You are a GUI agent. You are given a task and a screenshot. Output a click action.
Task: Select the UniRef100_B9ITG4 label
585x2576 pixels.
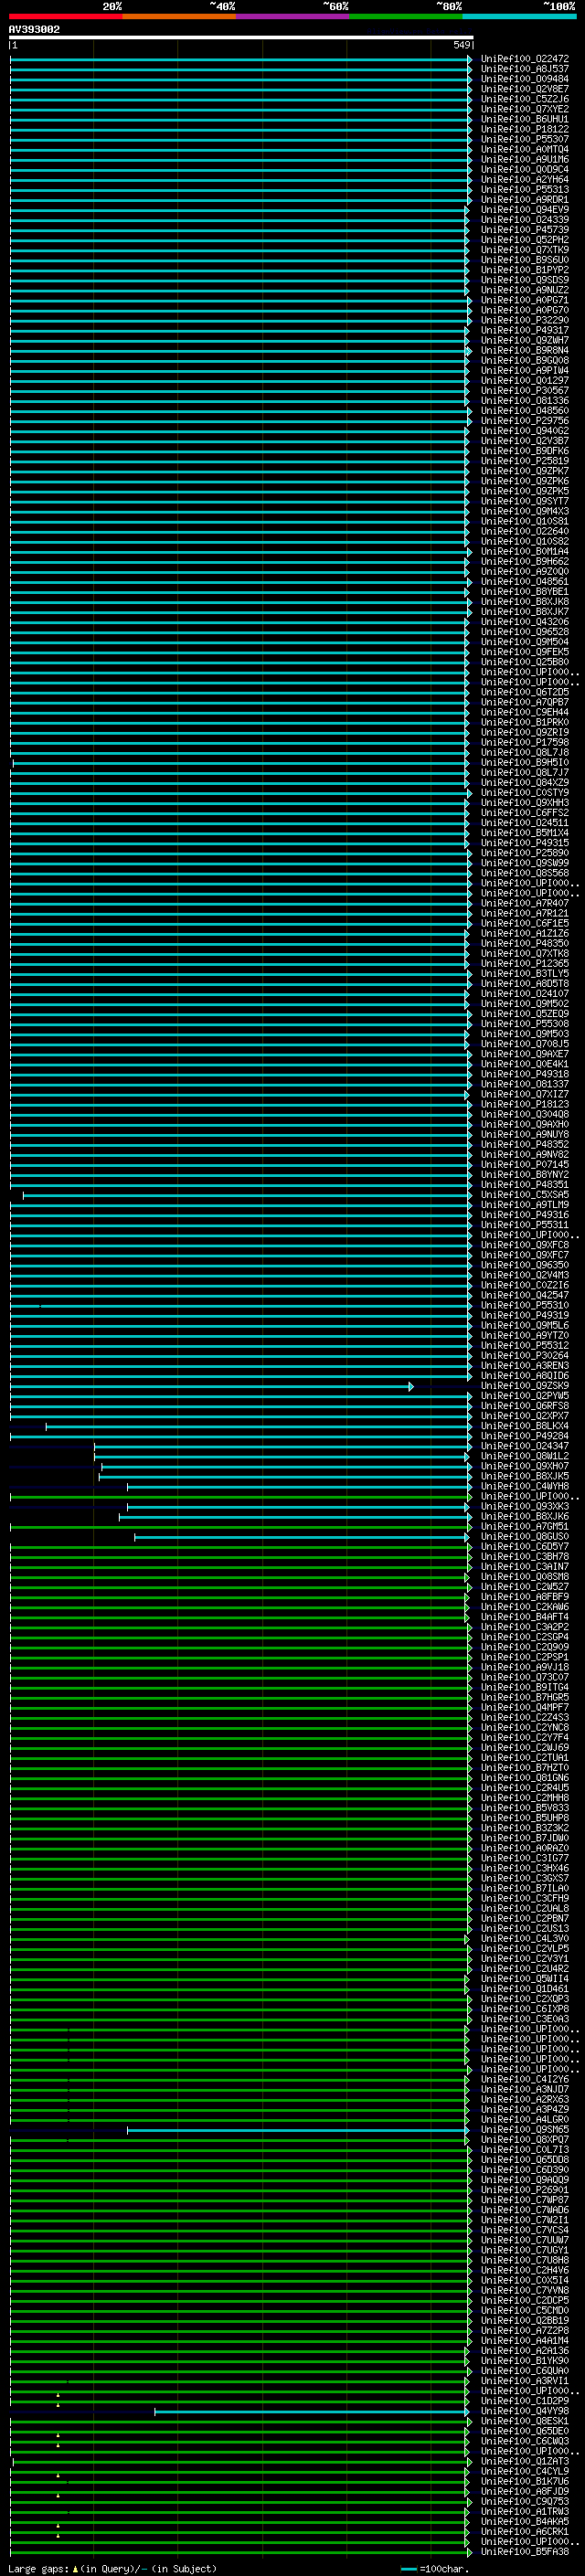(x=525, y=1687)
